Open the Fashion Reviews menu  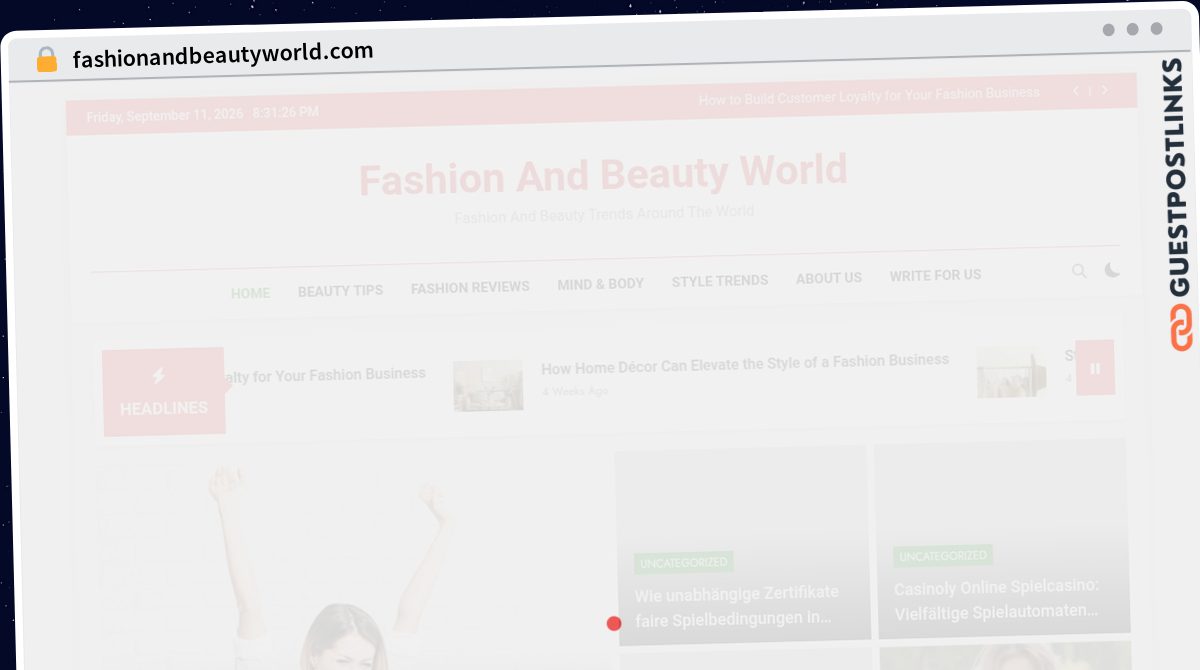470,287
